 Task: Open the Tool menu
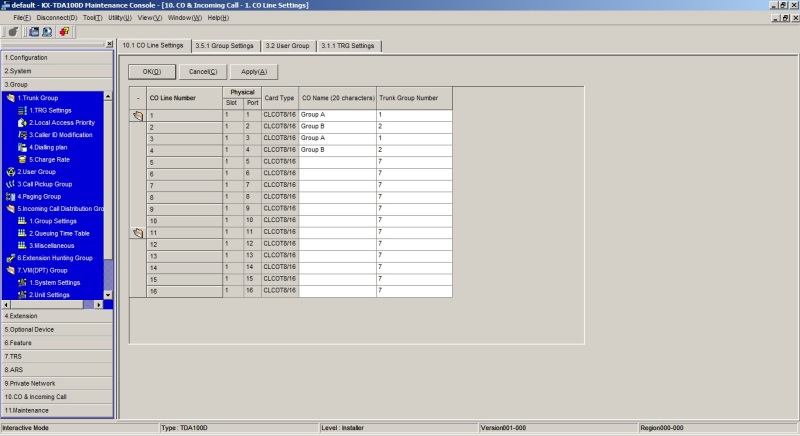tap(92, 18)
